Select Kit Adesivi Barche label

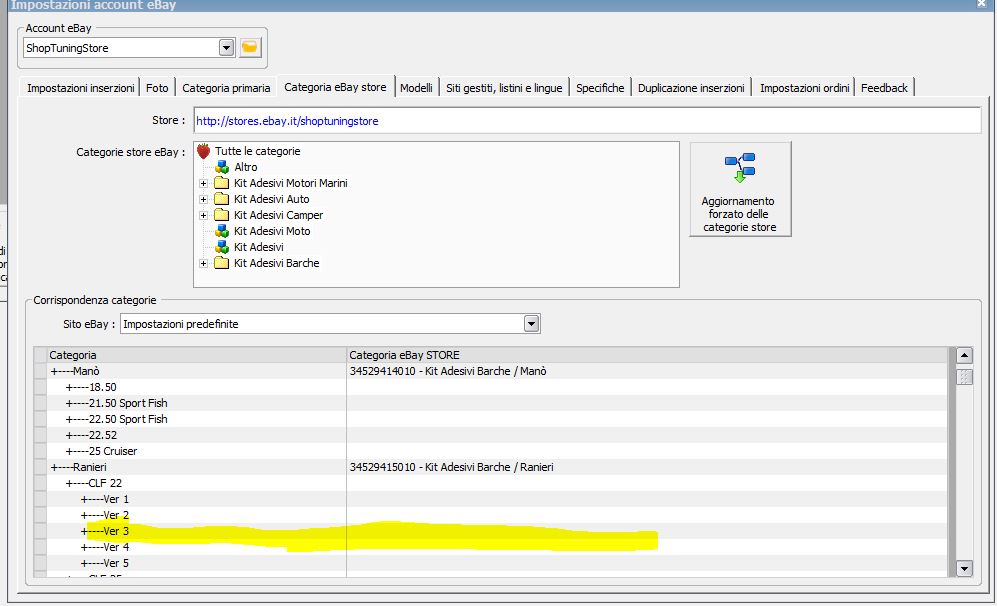point(277,263)
